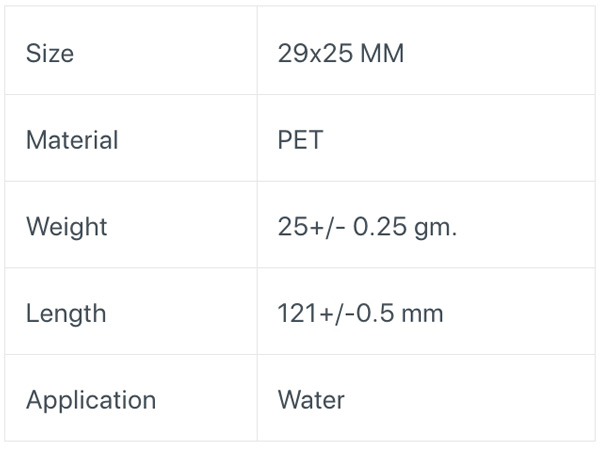Click the 0.25 tolerance in Weight row
The image size is (600, 470).
(380, 227)
